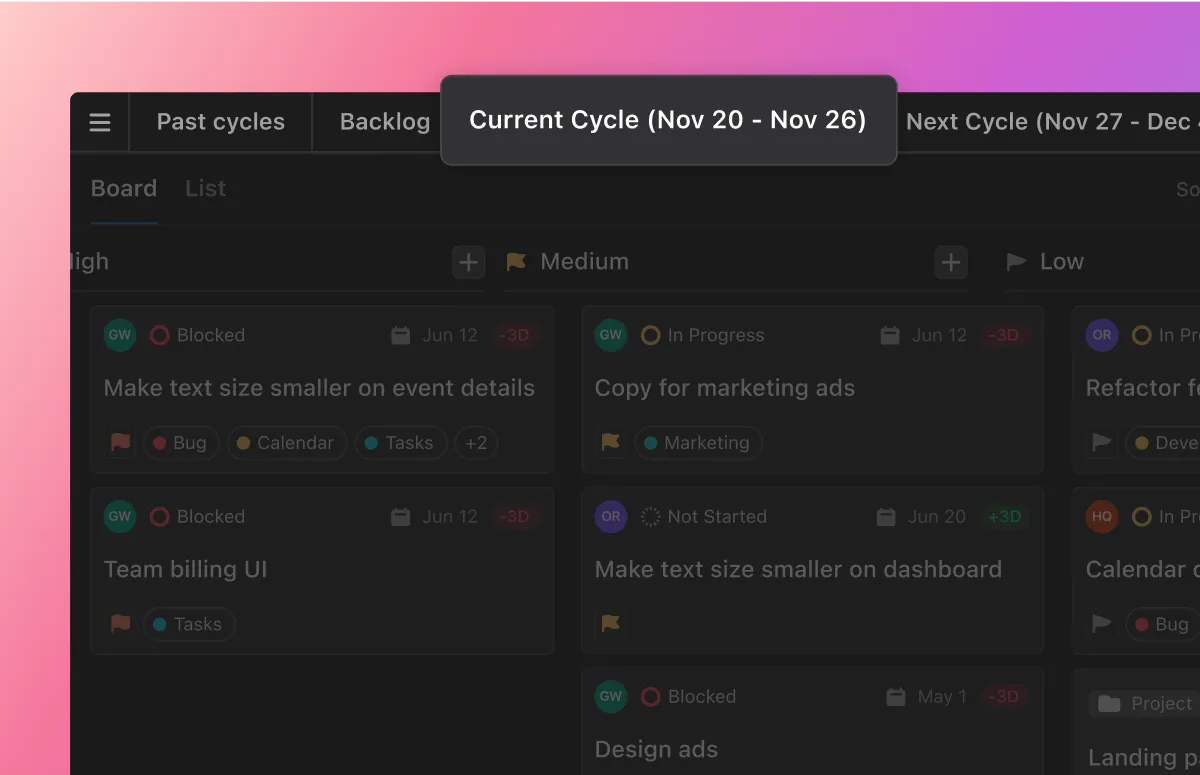
Task: Select Tasks tag on Team billing UI card
Action: (189, 624)
